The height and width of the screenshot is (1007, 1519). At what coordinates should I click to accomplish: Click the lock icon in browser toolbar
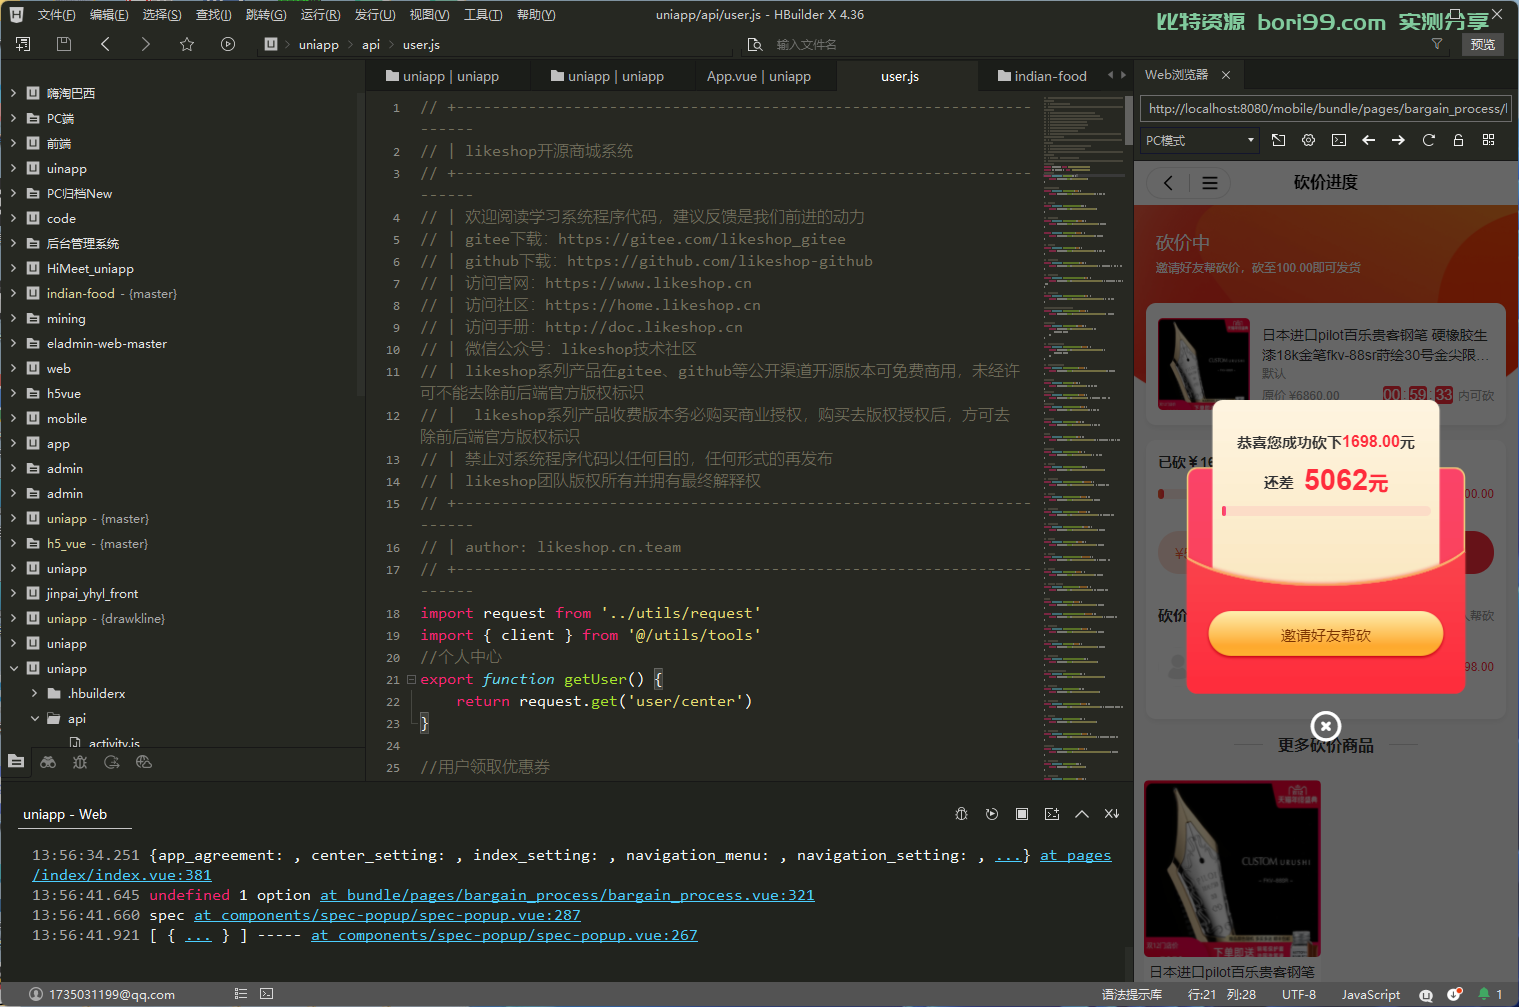1458,140
